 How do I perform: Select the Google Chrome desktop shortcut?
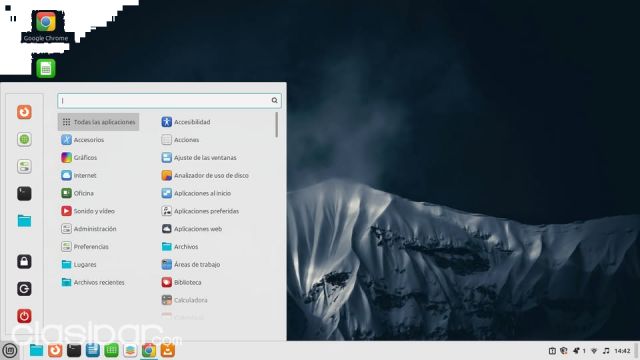click(x=46, y=27)
